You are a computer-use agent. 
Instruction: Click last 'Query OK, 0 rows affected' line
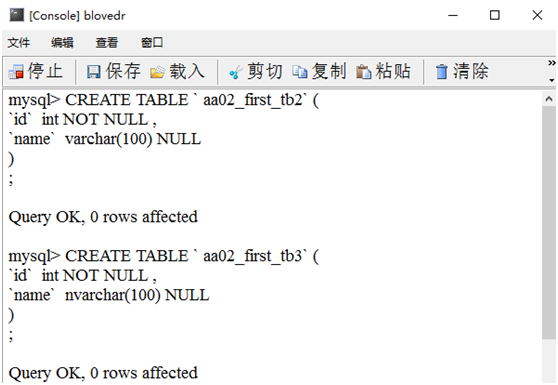click(103, 374)
